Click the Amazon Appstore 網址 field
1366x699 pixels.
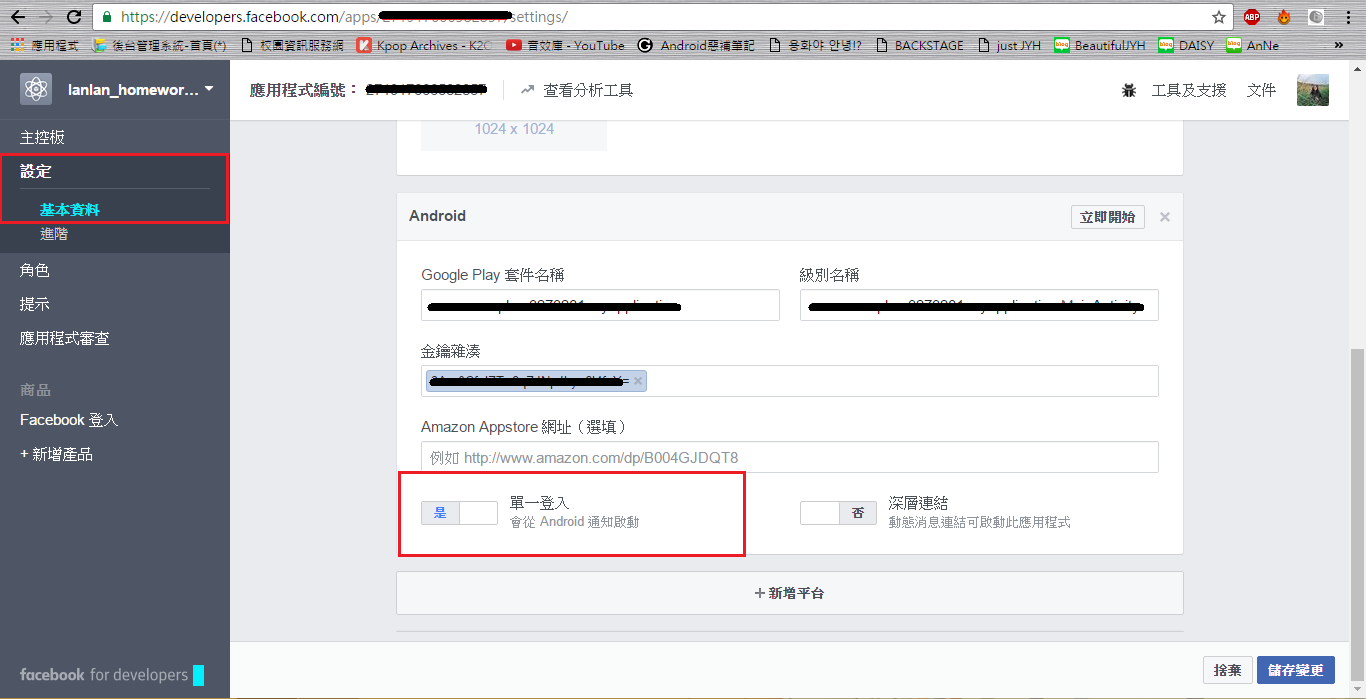click(790, 457)
